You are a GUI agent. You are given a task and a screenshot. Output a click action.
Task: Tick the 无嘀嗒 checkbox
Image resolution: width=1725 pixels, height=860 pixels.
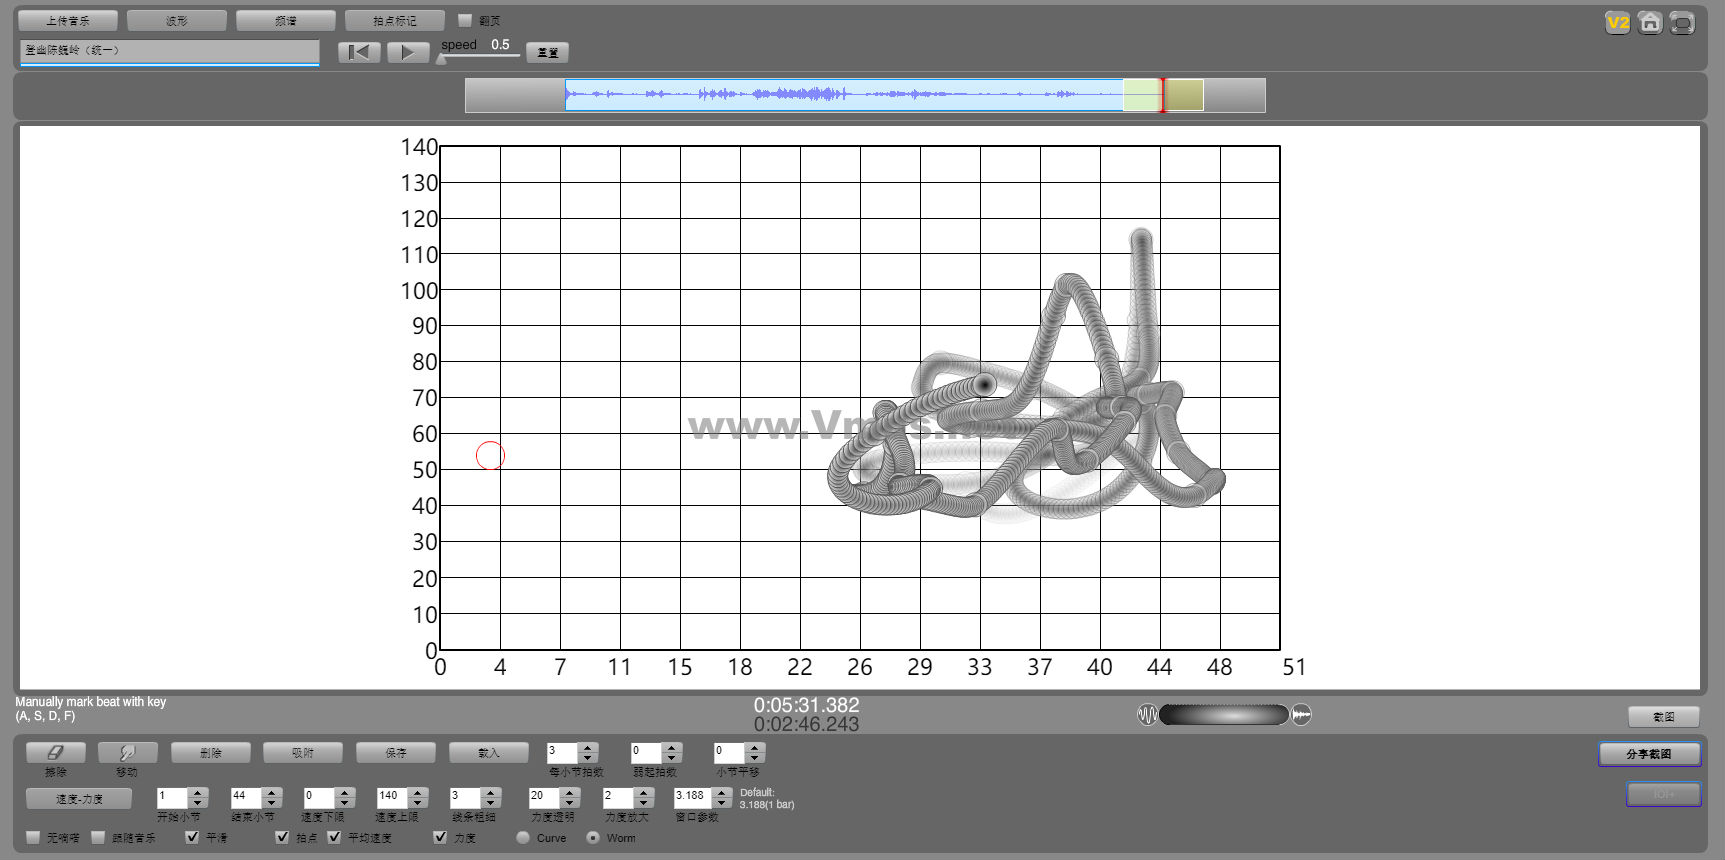click(34, 837)
